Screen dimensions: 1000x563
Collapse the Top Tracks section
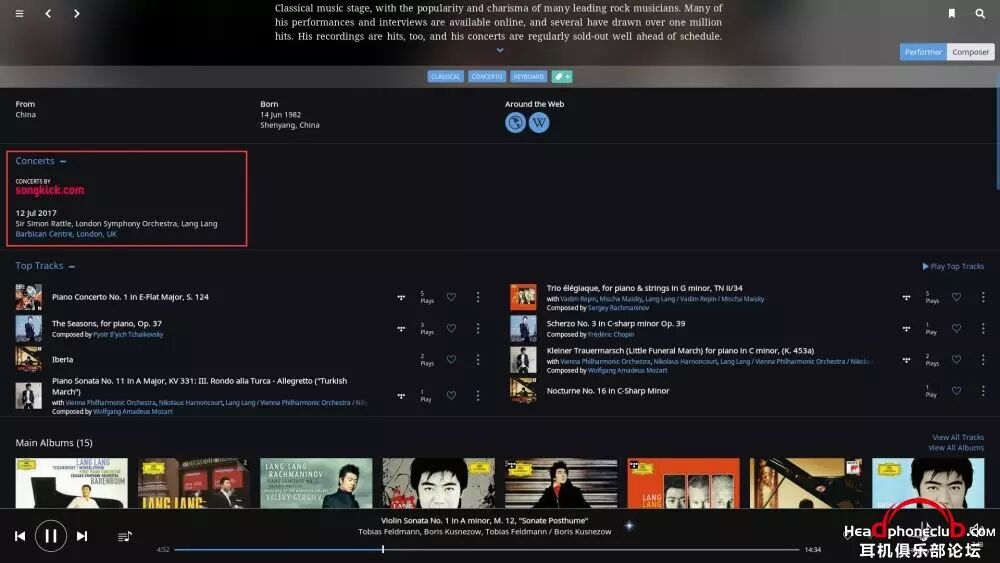point(71,267)
